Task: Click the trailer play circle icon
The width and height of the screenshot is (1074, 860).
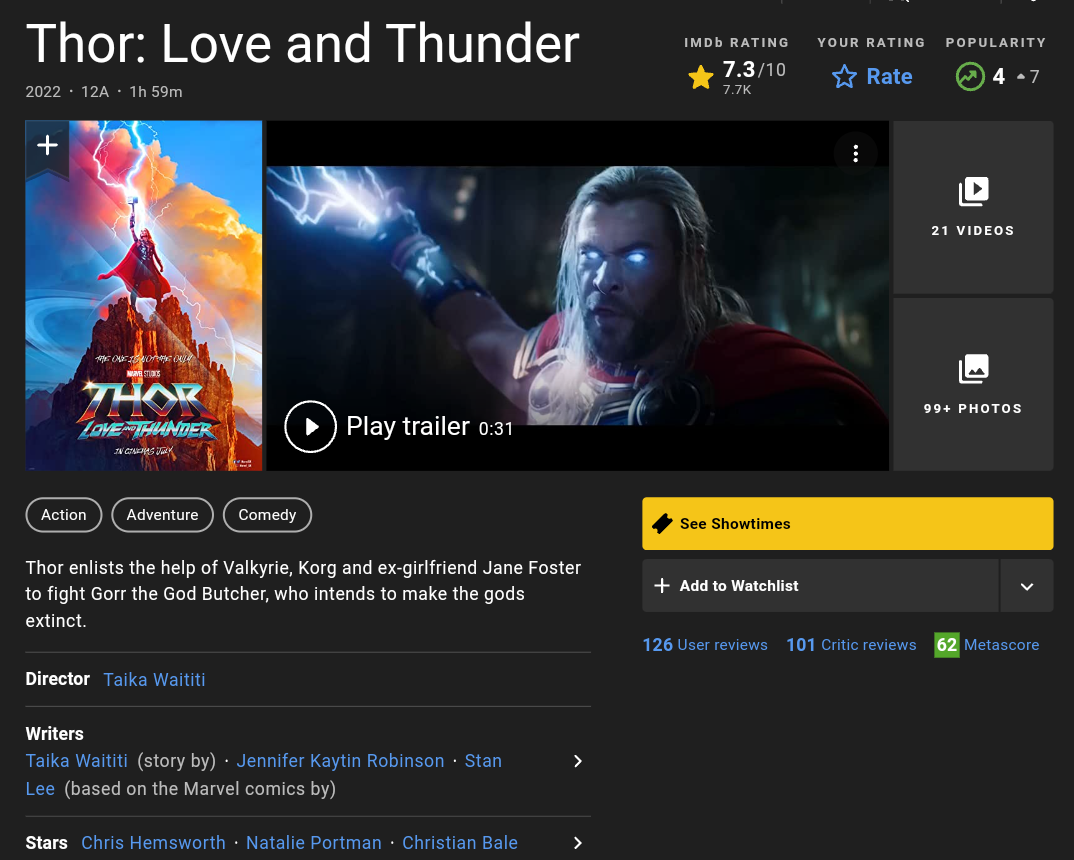Action: click(310, 427)
